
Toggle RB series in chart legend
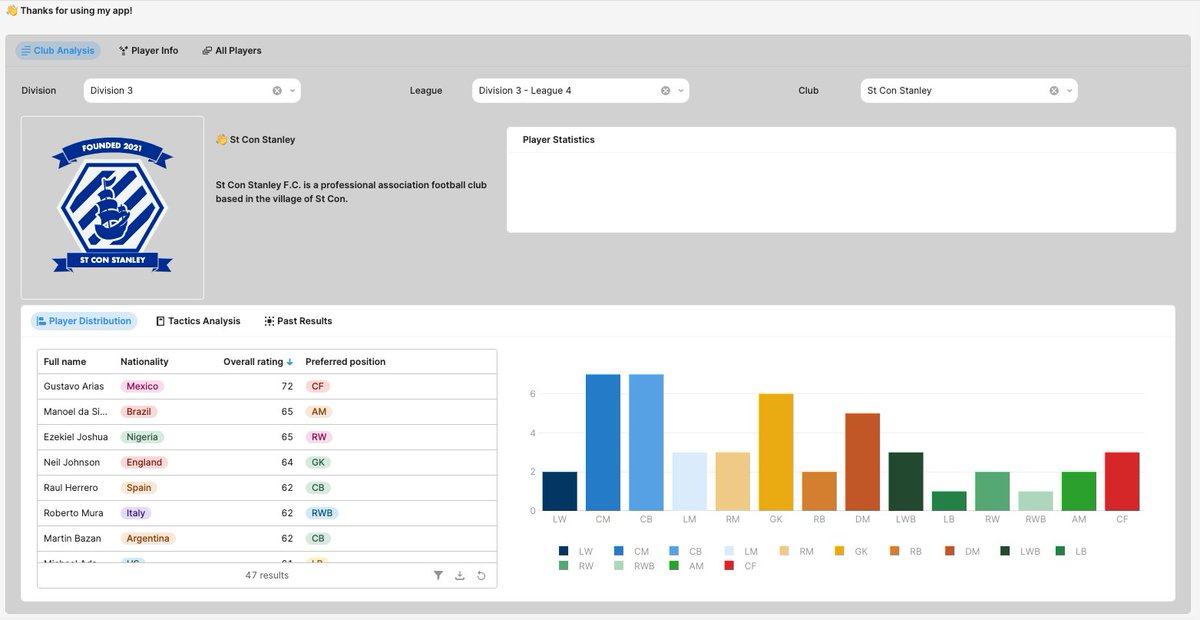(906, 551)
